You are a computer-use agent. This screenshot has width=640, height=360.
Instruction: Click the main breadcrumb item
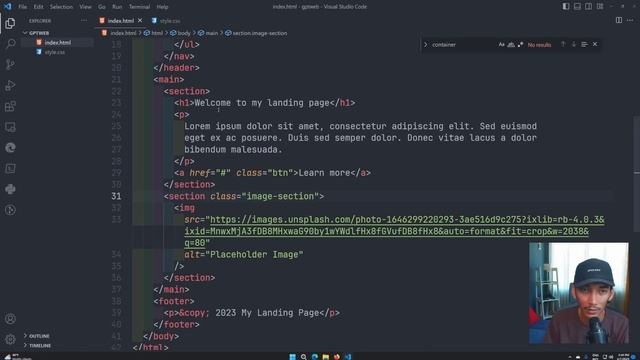click(x=208, y=33)
